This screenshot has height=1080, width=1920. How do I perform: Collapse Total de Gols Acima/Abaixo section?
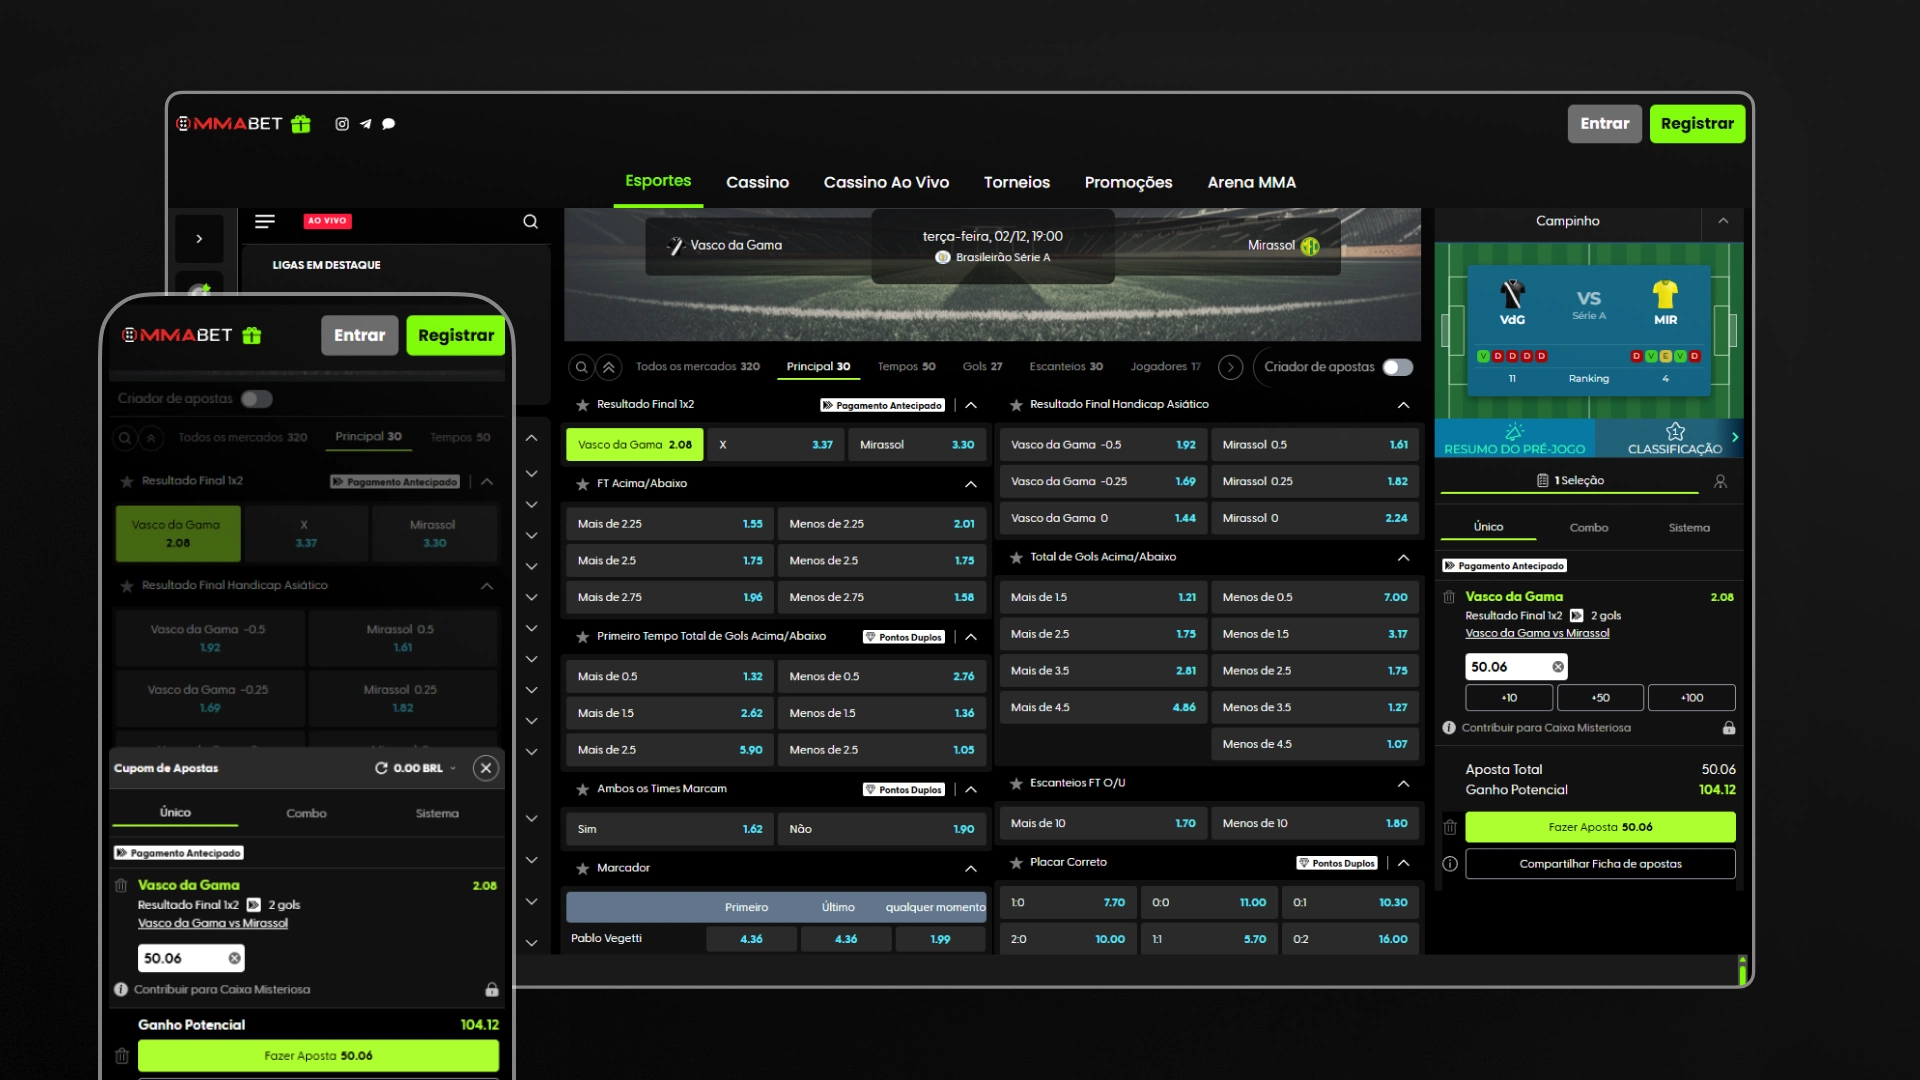(1404, 557)
